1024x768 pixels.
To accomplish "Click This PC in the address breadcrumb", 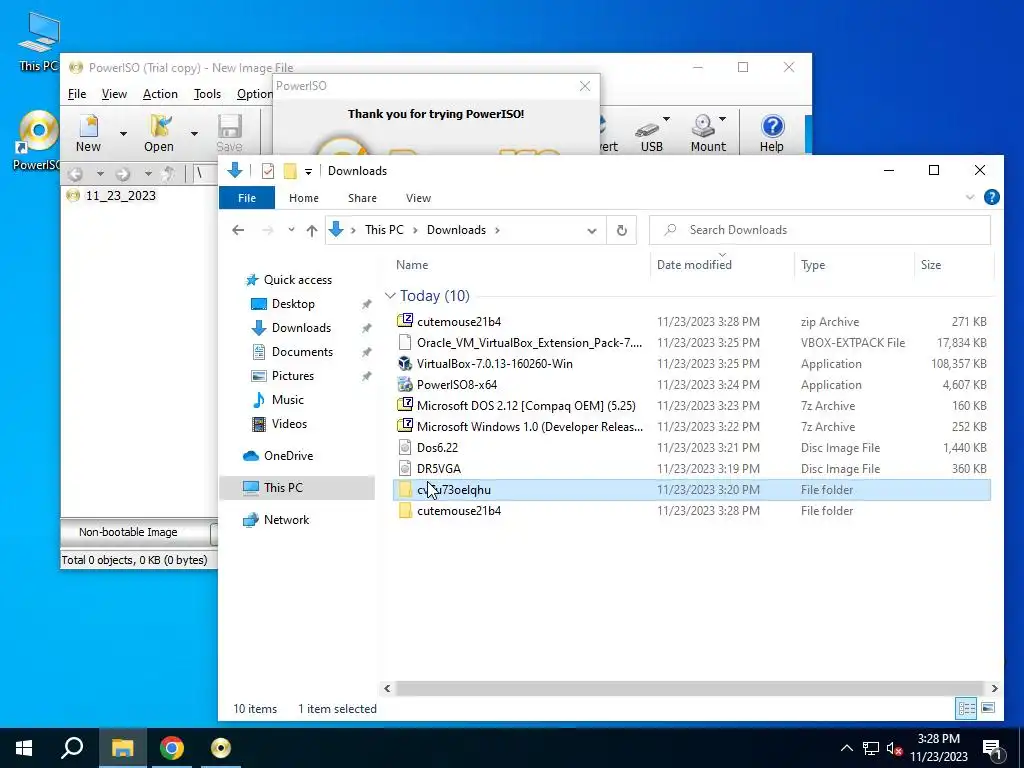I will (384, 230).
